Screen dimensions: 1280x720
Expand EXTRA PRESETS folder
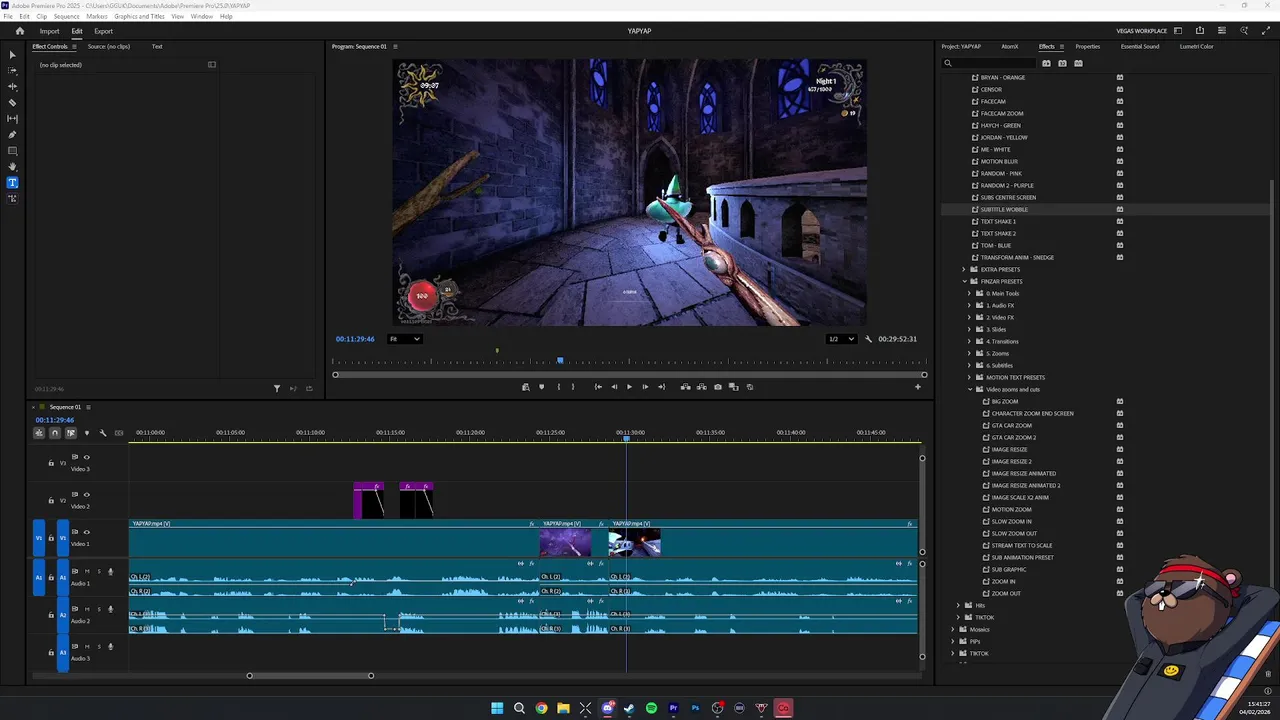tap(964, 269)
